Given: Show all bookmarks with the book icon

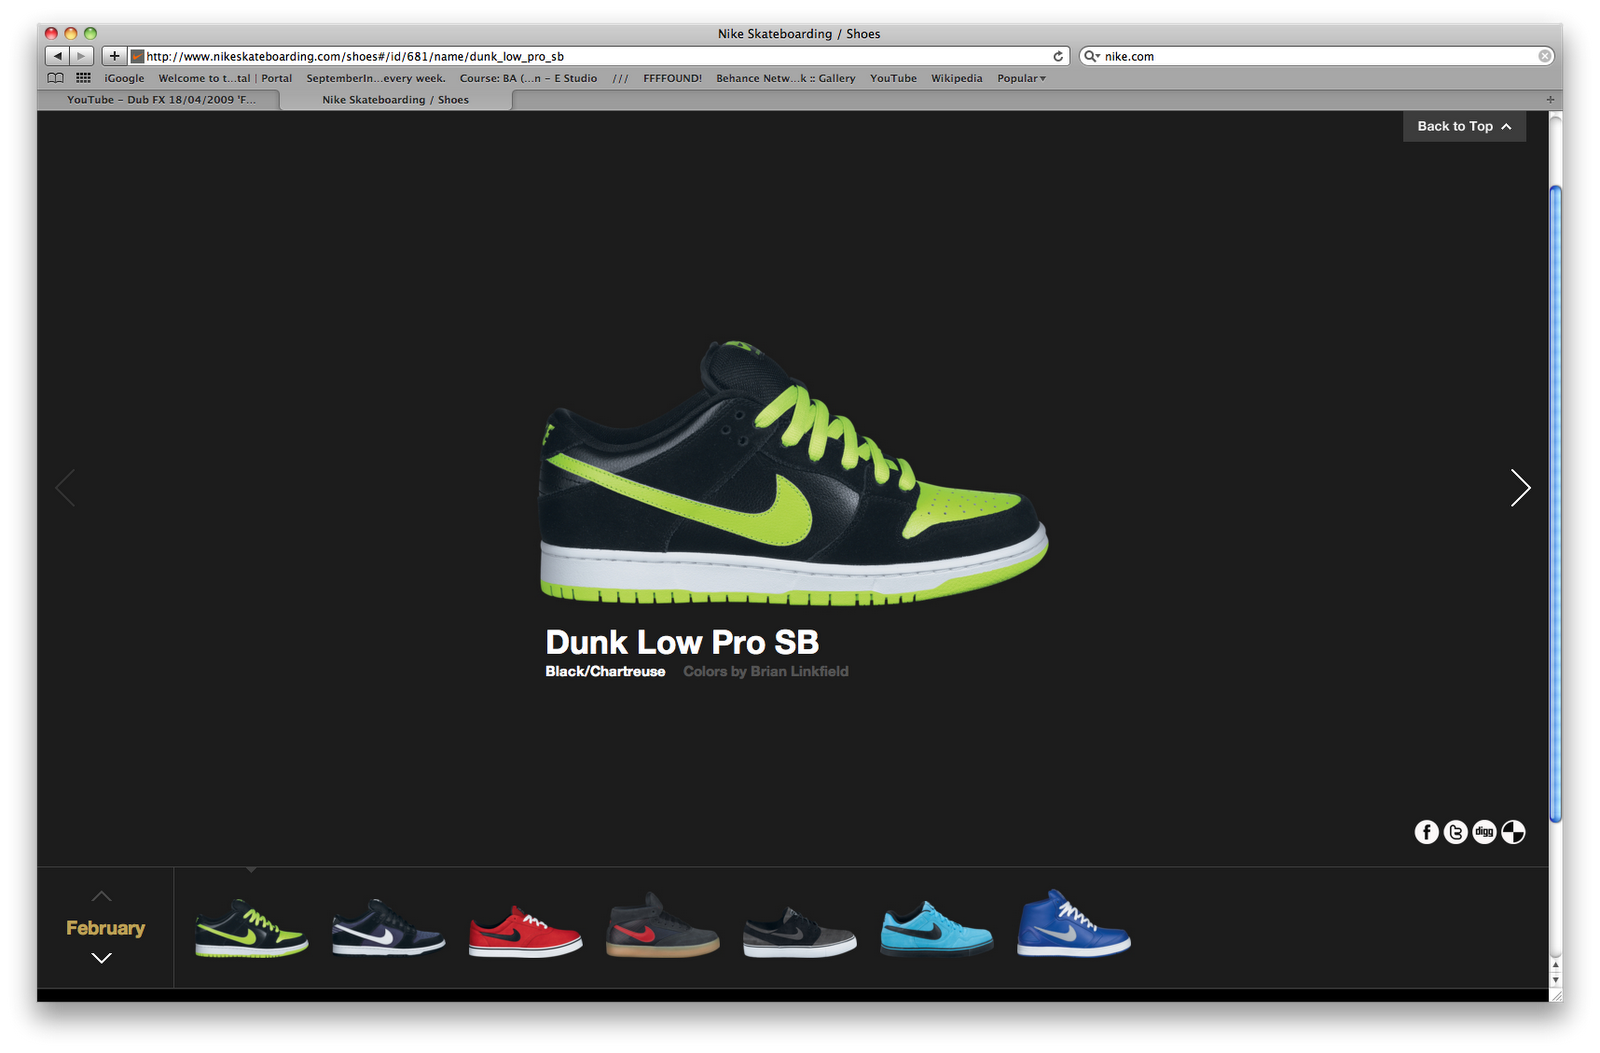Looking at the screenshot, I should point(56,78).
